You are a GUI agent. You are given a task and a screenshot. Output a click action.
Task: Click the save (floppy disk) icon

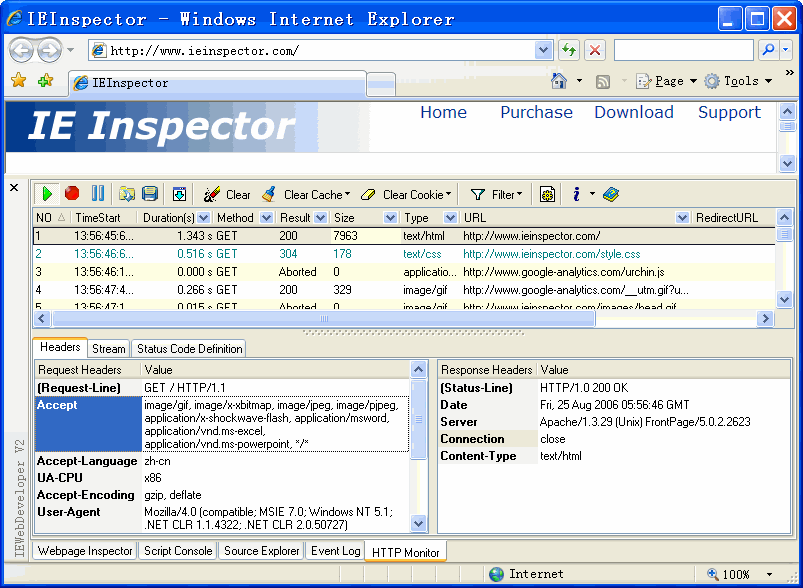tap(150, 194)
